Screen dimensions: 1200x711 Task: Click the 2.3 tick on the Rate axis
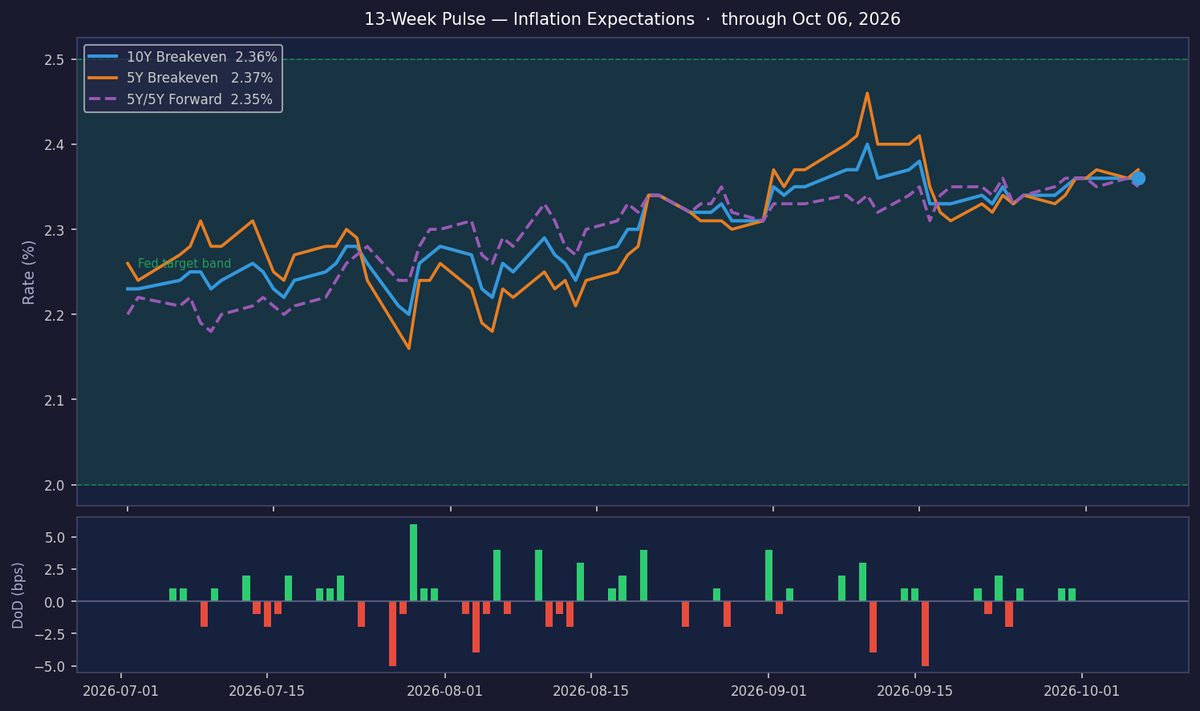tap(56, 230)
